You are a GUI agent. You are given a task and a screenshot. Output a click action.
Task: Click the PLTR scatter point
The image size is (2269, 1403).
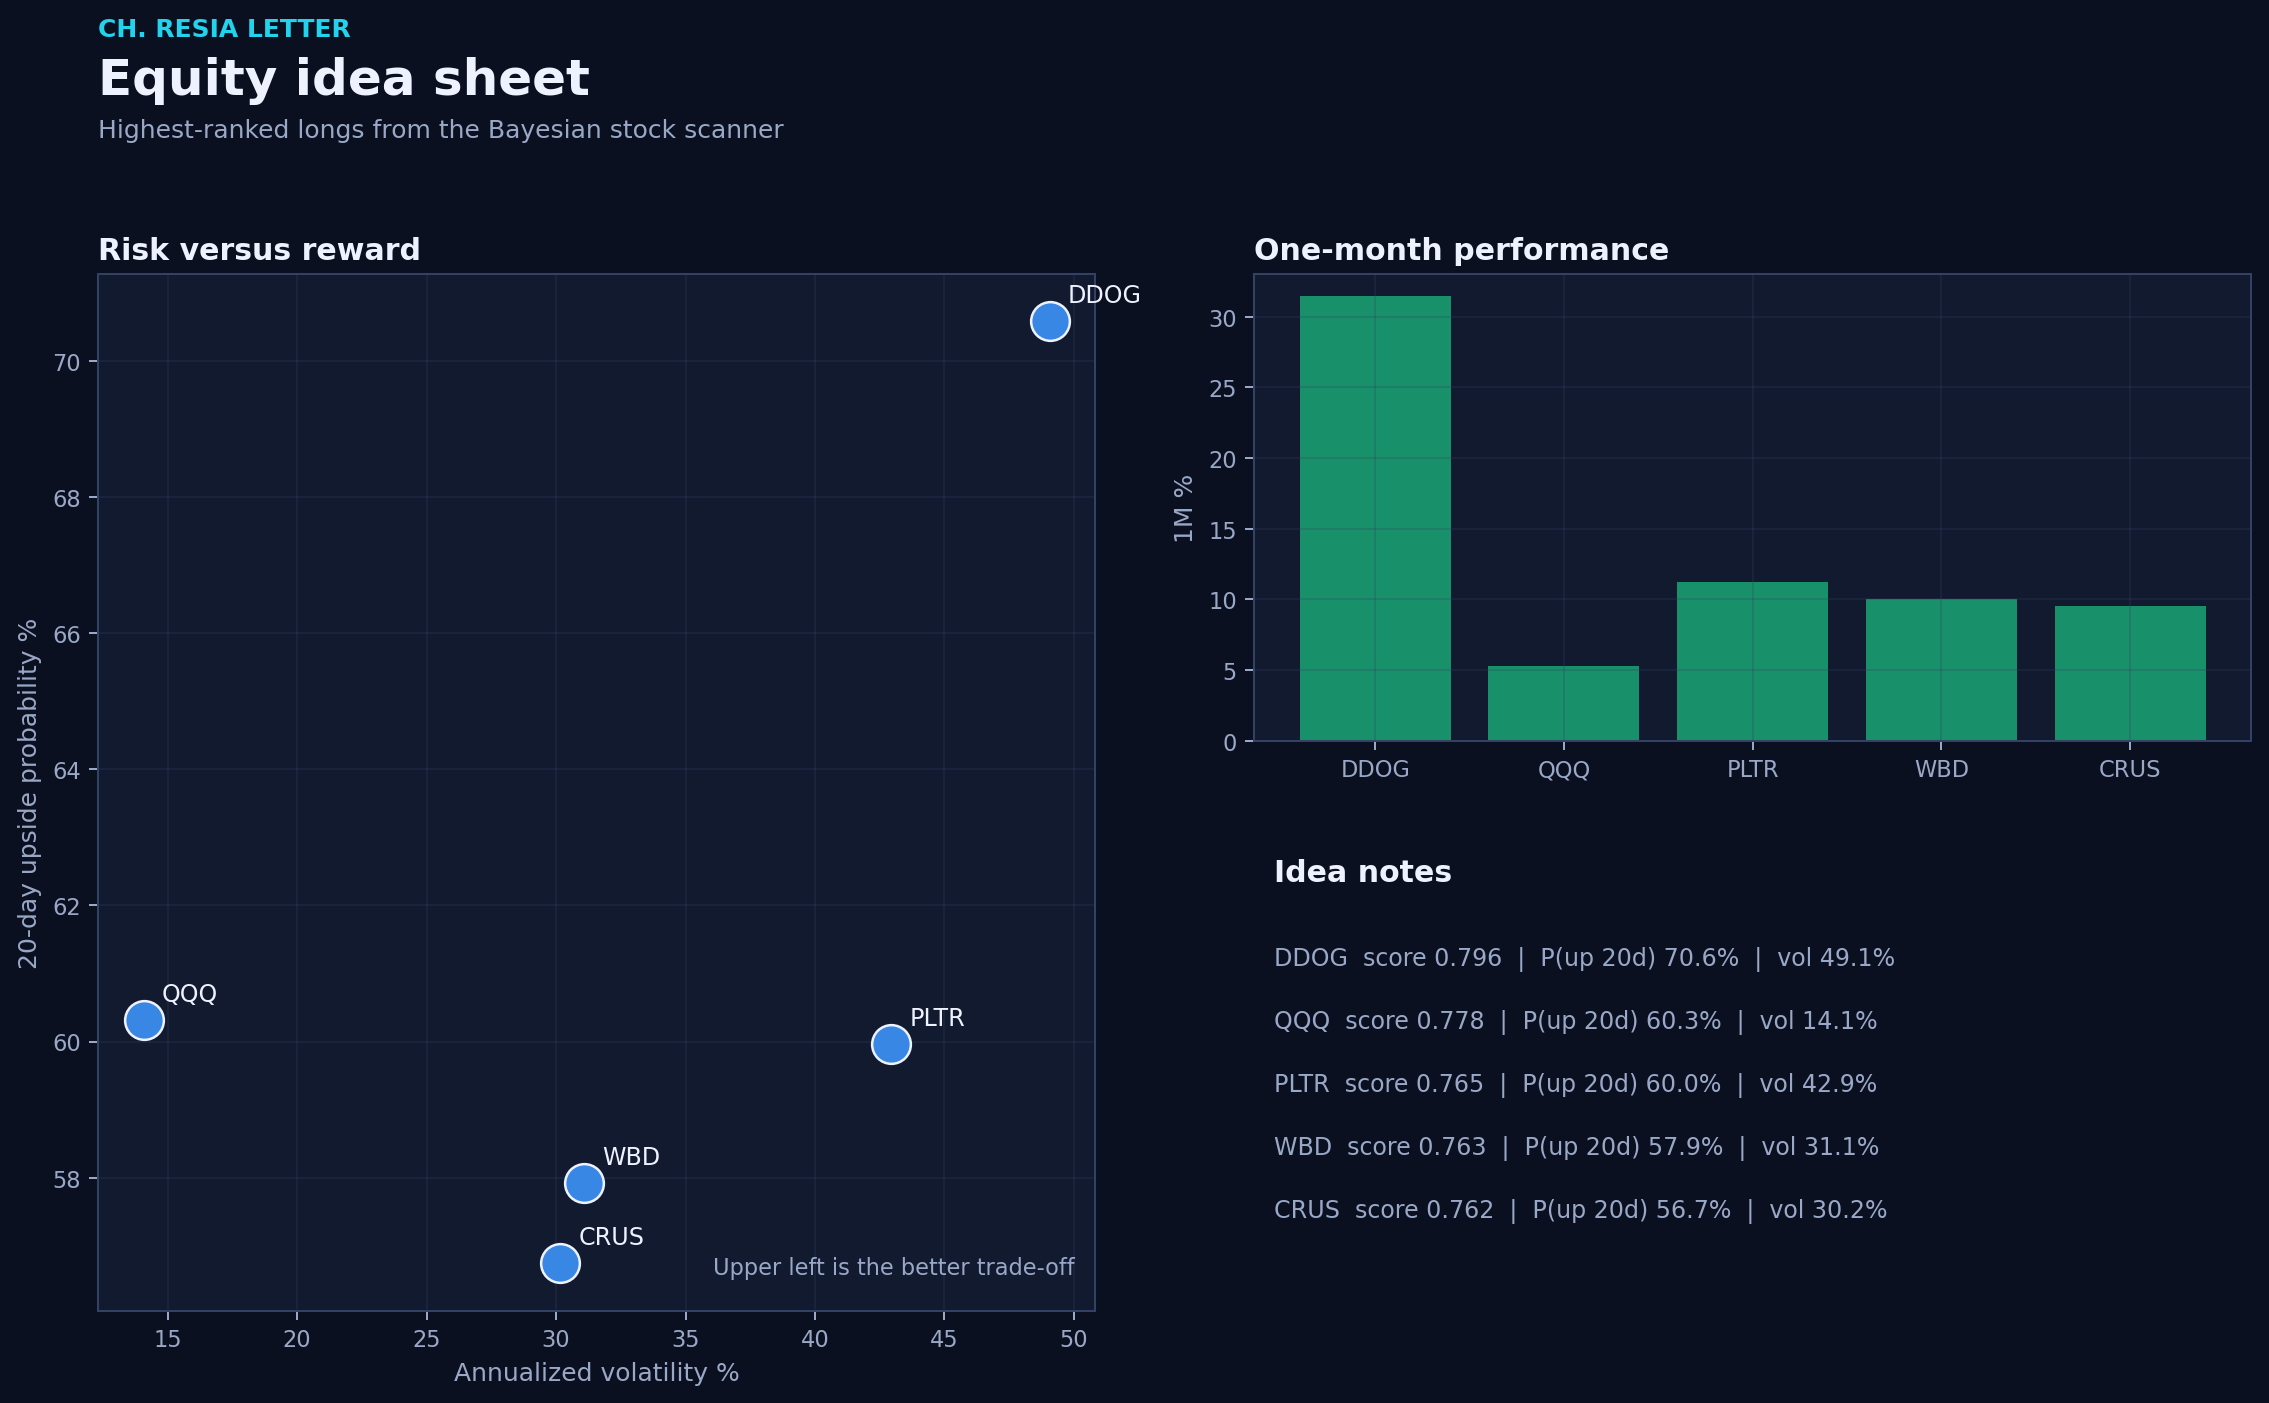891,1044
